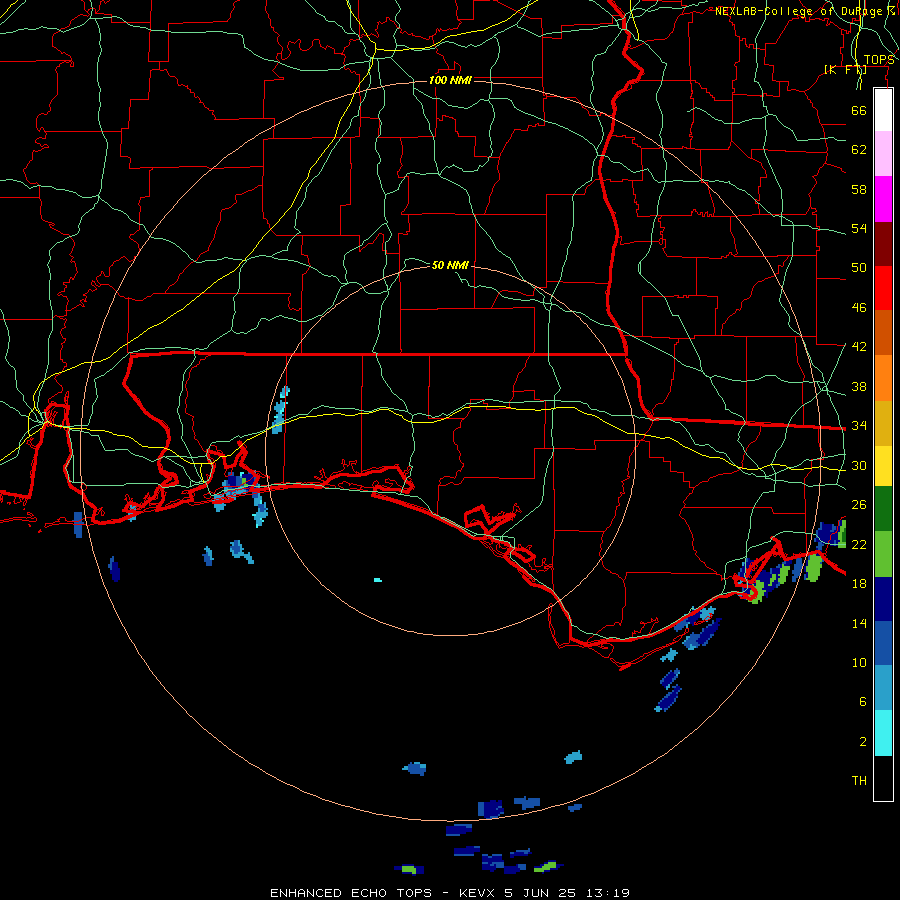Click the '26' legend value
900x900 pixels.
point(859,505)
